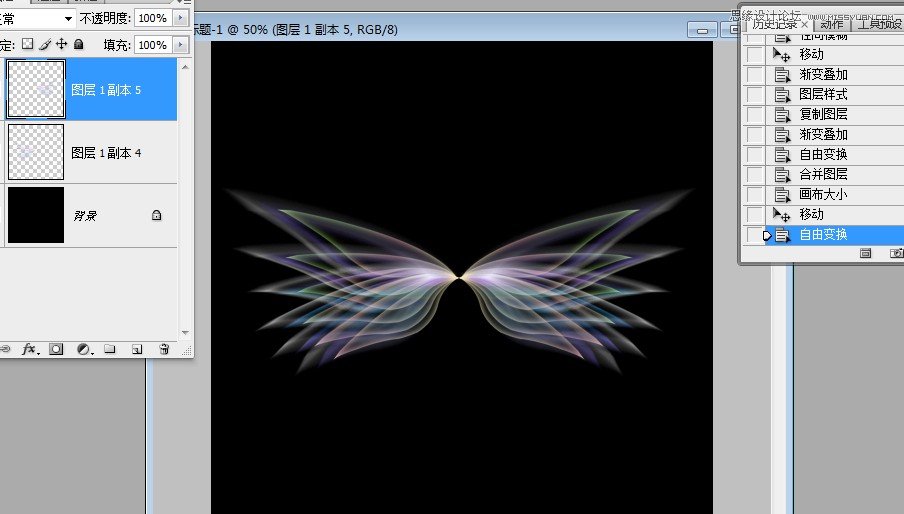
Task: Click the new layer icon
Action: pos(137,349)
